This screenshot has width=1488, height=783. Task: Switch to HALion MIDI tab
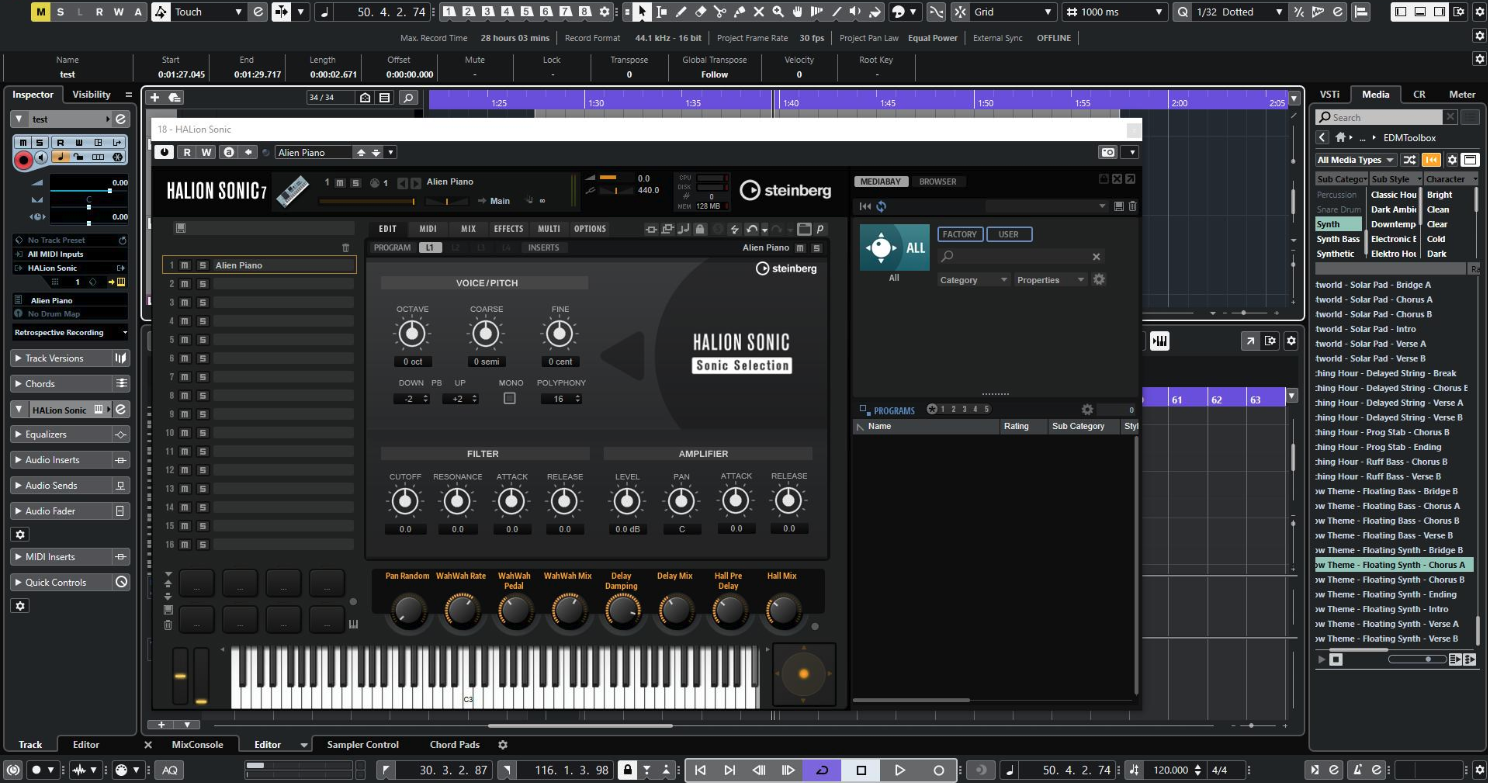pos(428,229)
